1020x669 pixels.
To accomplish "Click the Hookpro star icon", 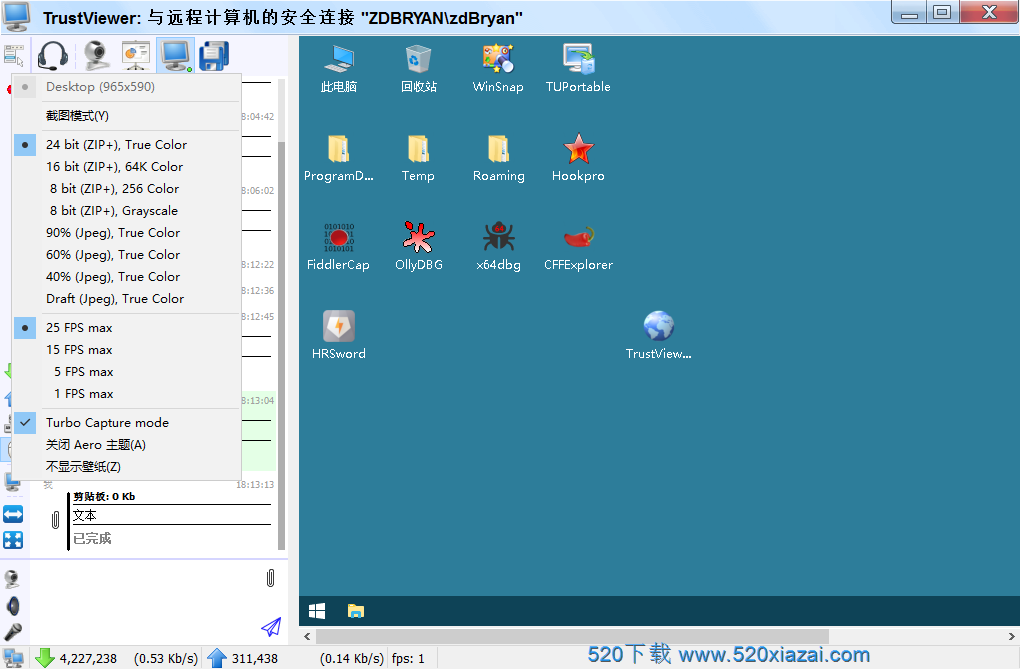I will point(578,157).
